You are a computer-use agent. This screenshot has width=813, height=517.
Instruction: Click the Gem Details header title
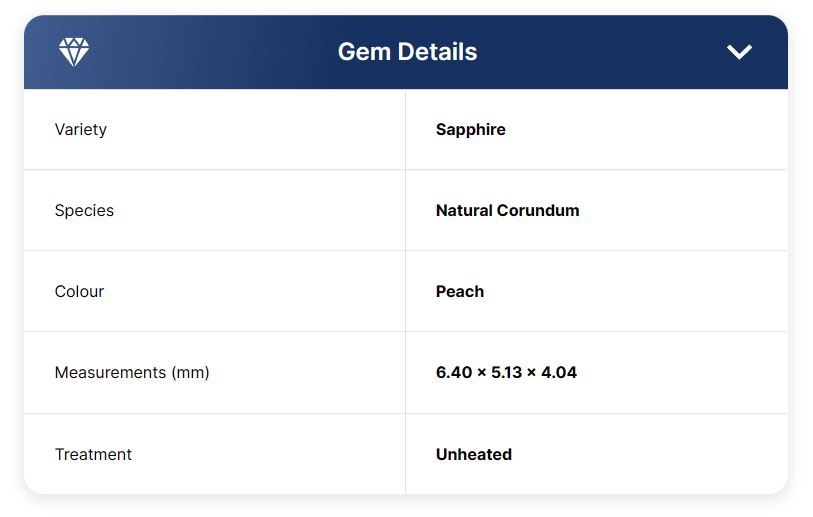408,52
